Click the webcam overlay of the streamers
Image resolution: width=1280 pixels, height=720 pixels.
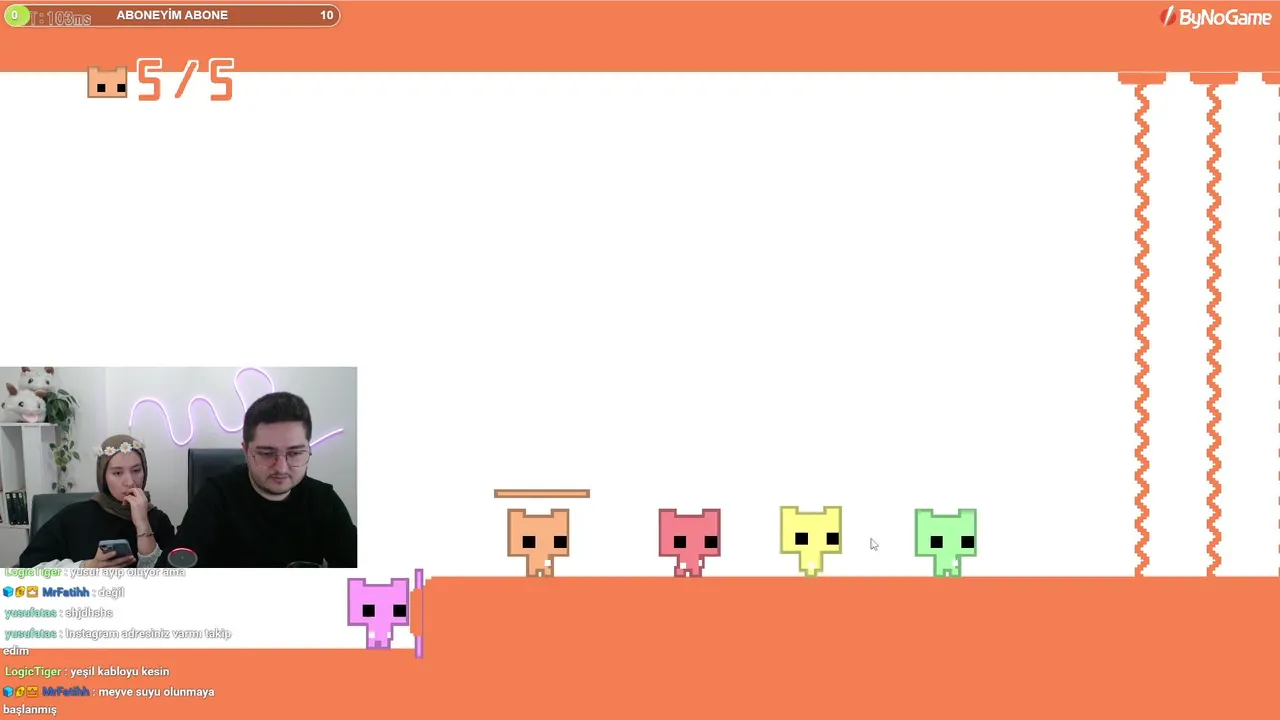coord(178,467)
